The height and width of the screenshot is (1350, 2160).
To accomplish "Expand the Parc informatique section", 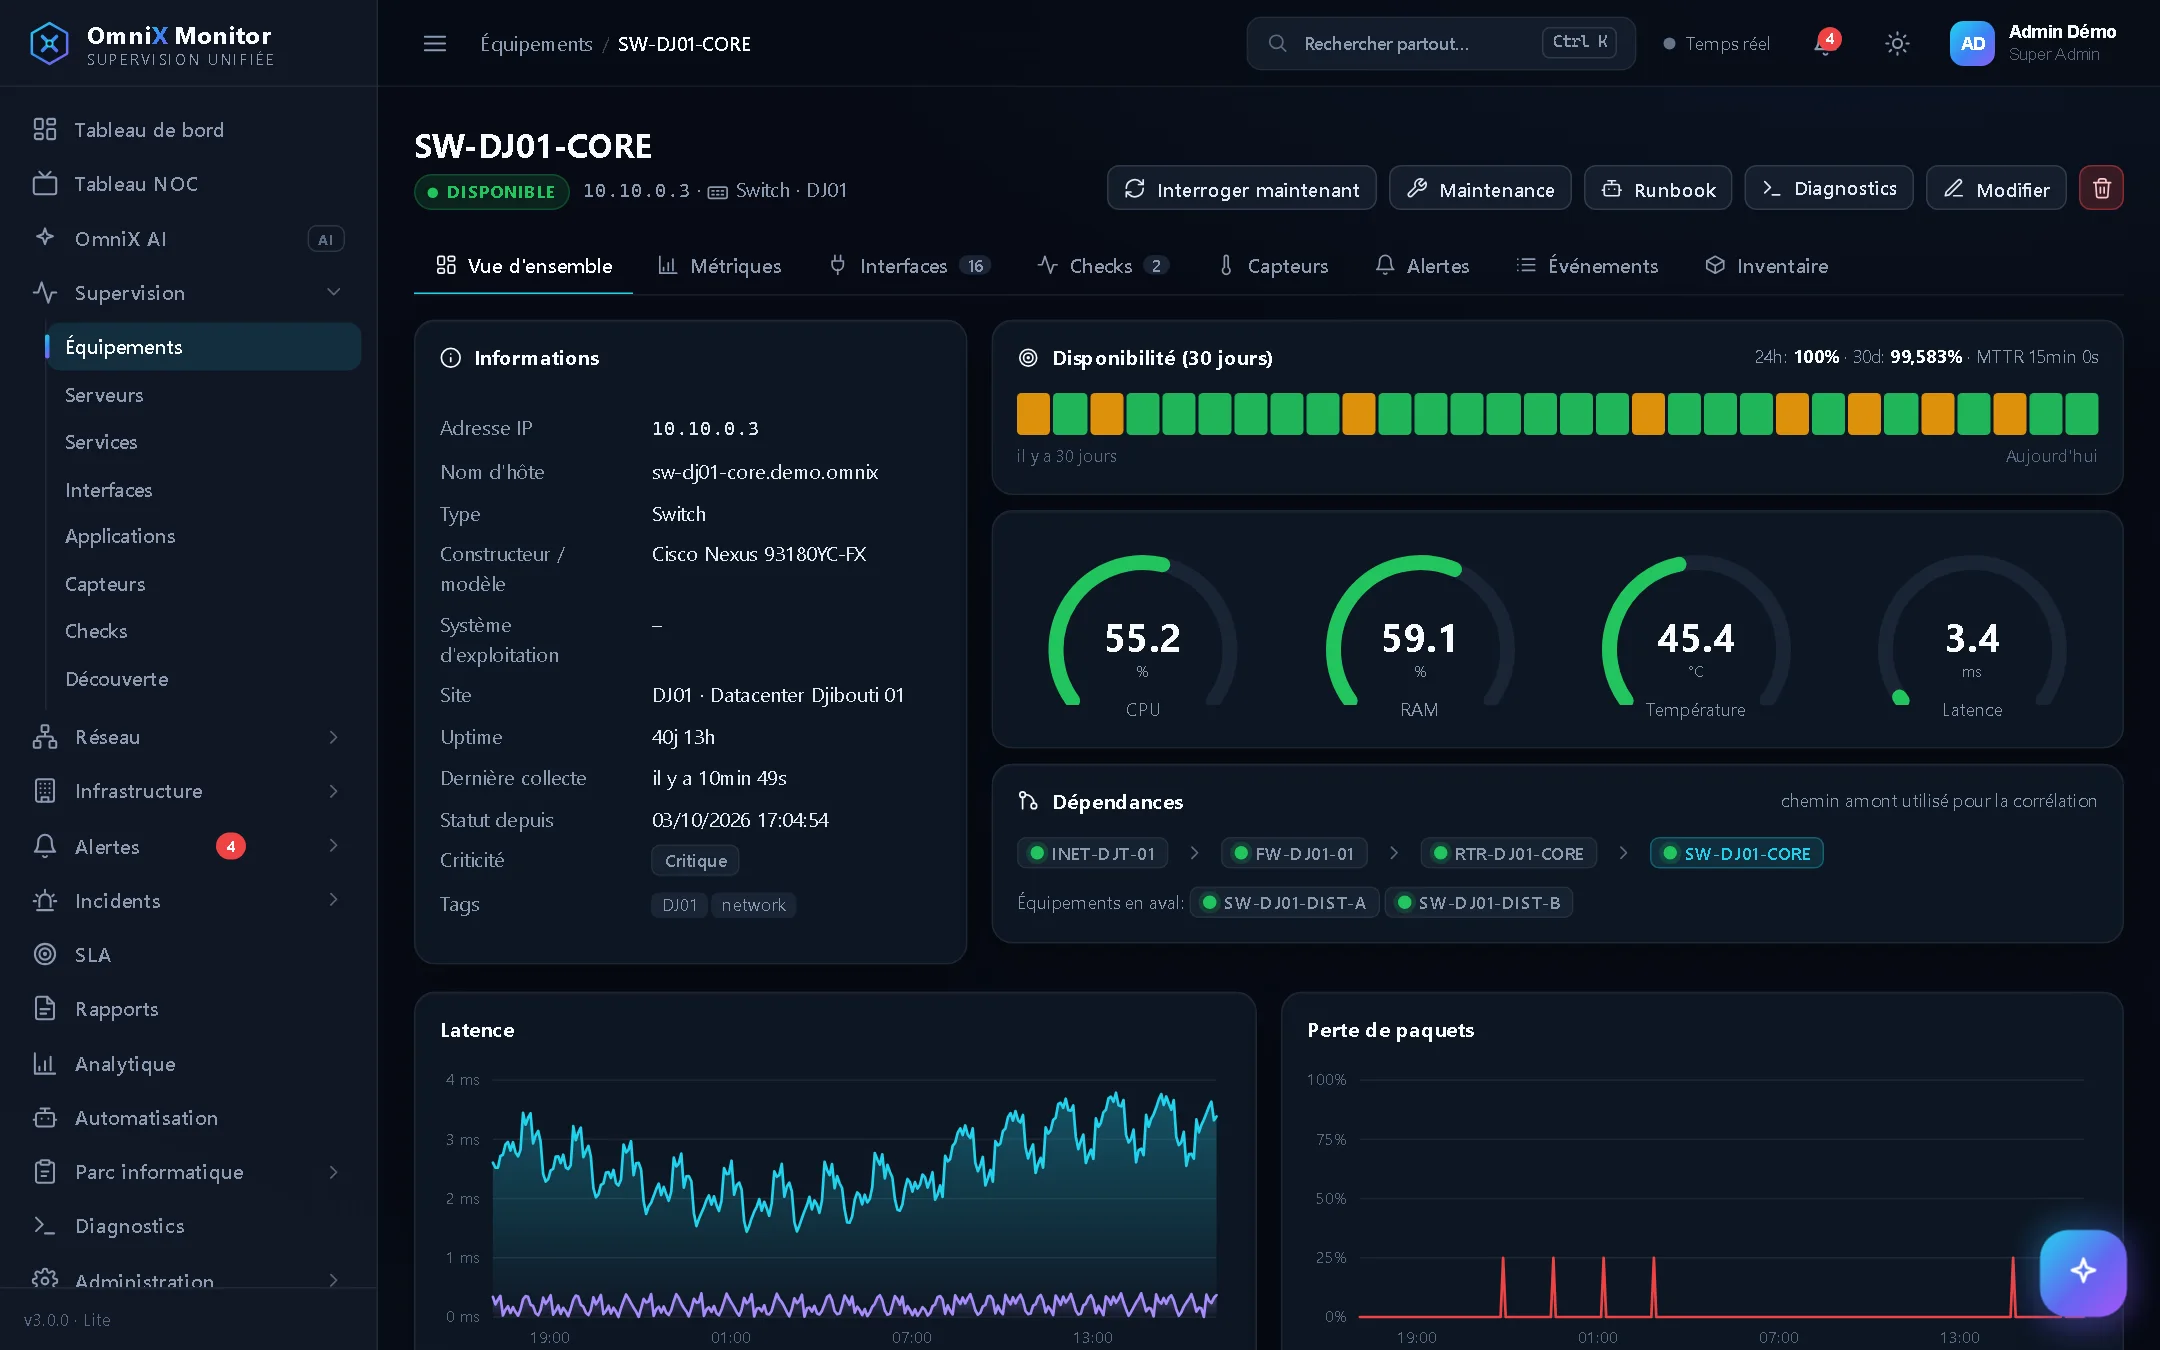I will point(188,1172).
